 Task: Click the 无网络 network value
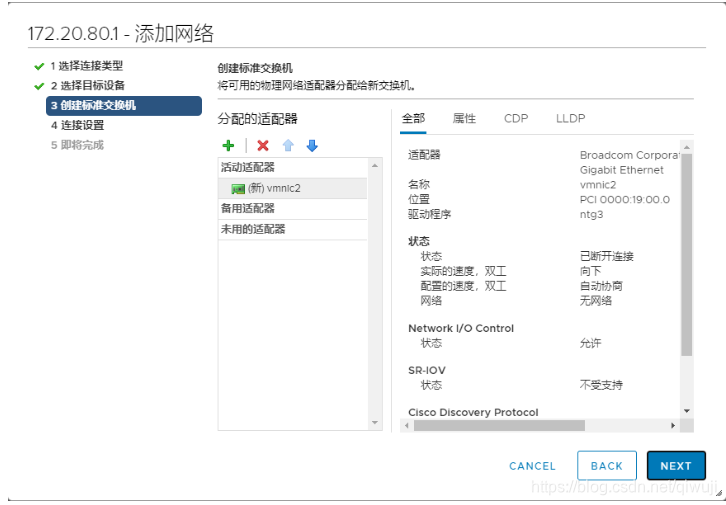(x=596, y=301)
